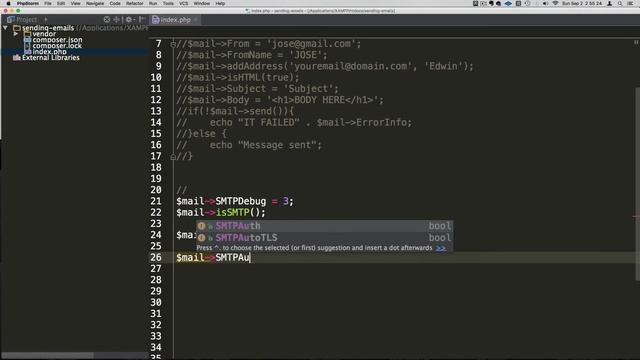Viewport: 640px width, 360px height.
Task: Click the collapse all icon in Project panel
Action: click(x=117, y=19)
